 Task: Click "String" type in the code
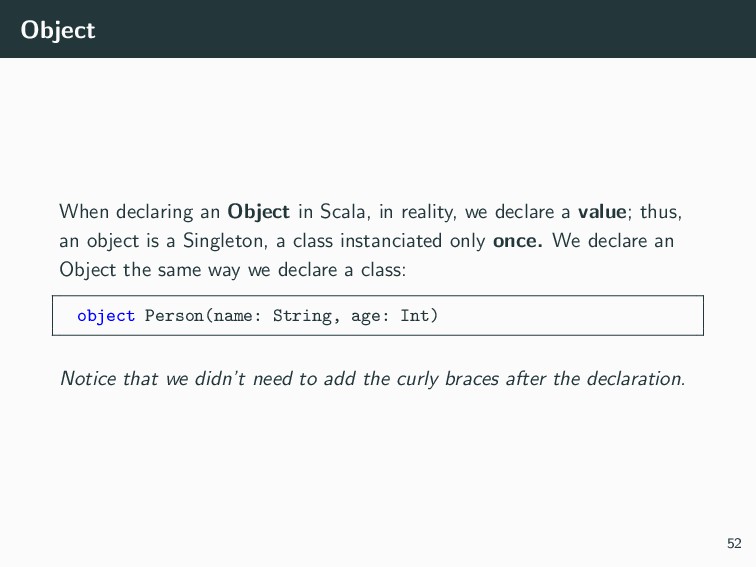coord(302,316)
